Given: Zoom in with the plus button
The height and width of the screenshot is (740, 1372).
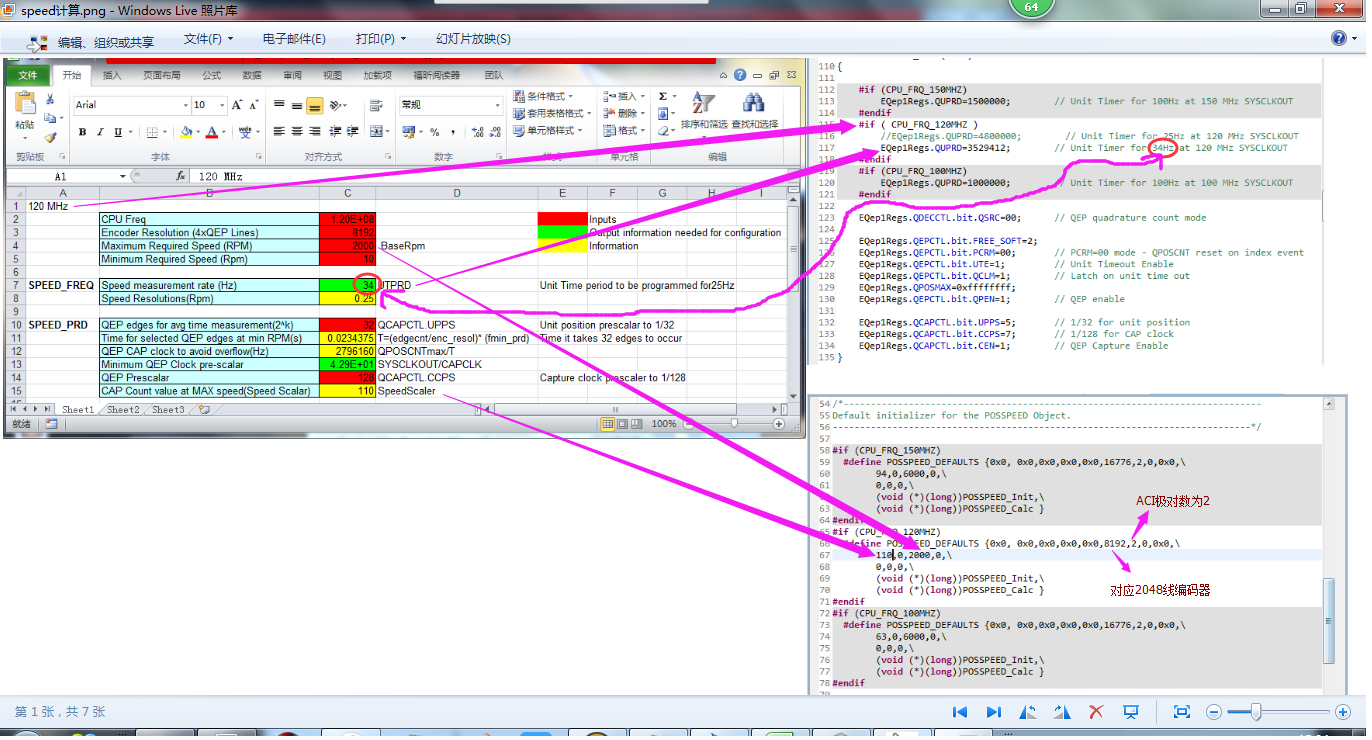Looking at the screenshot, I should point(1343,712).
